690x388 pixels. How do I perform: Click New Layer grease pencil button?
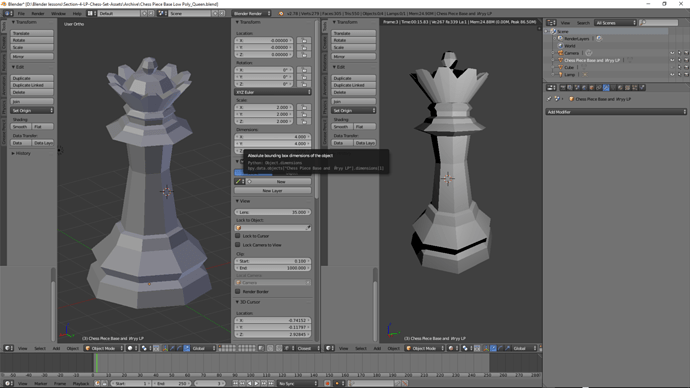(x=272, y=190)
